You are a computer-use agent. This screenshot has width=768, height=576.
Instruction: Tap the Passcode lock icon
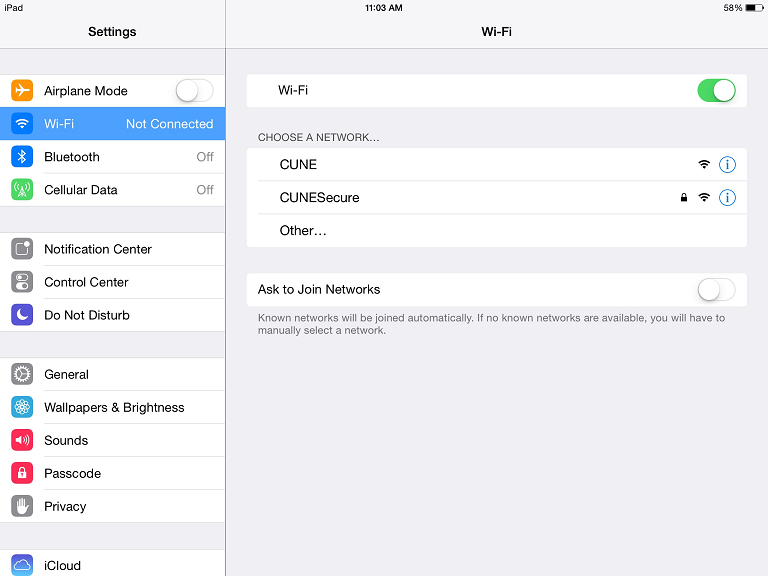pos(22,473)
